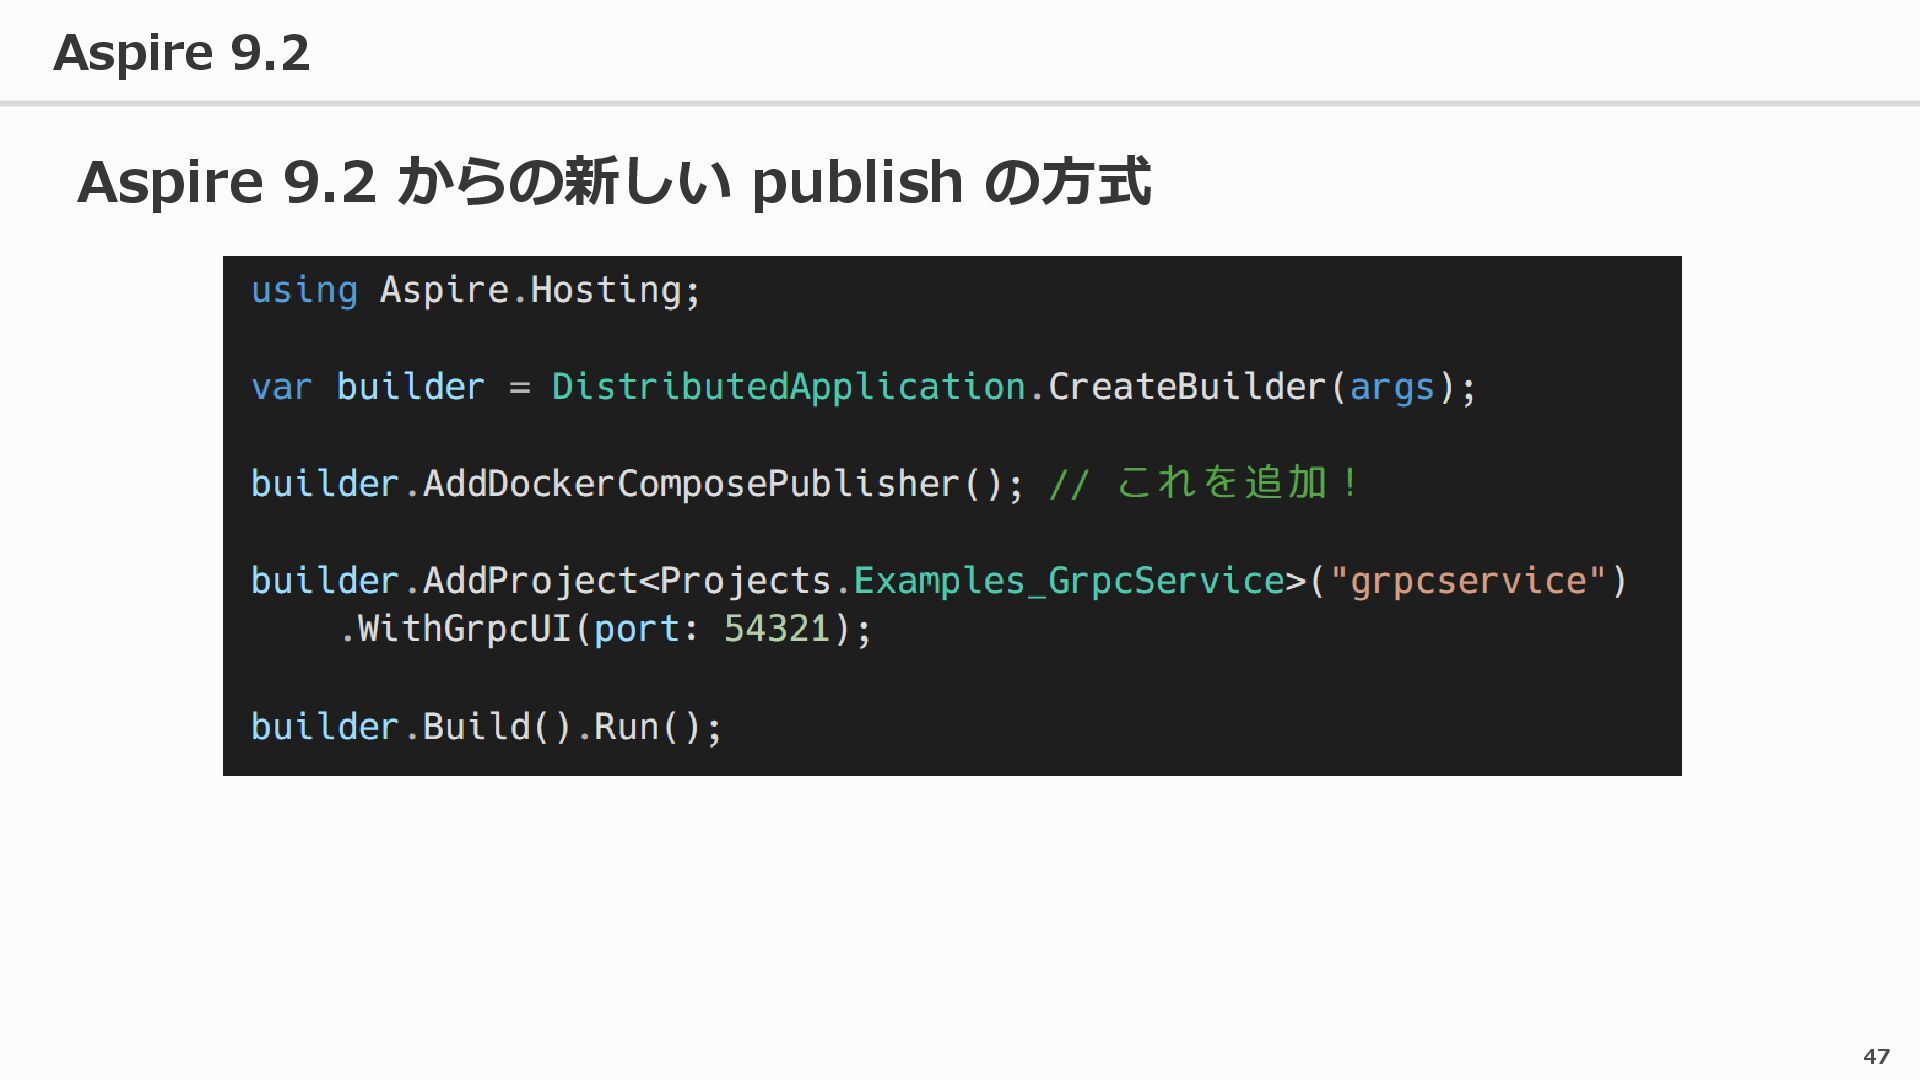The image size is (1920, 1080).
Task: Click the 'Aspire 9.2' slide header title
Action: 181,52
